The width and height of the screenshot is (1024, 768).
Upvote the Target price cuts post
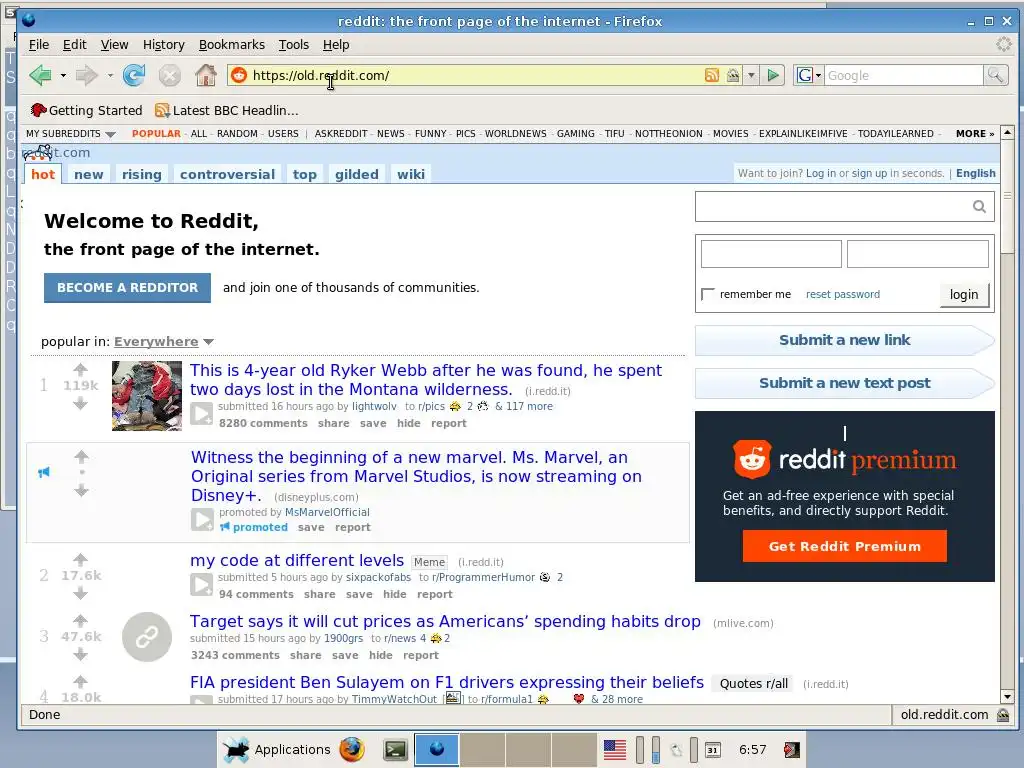[x=80, y=620]
